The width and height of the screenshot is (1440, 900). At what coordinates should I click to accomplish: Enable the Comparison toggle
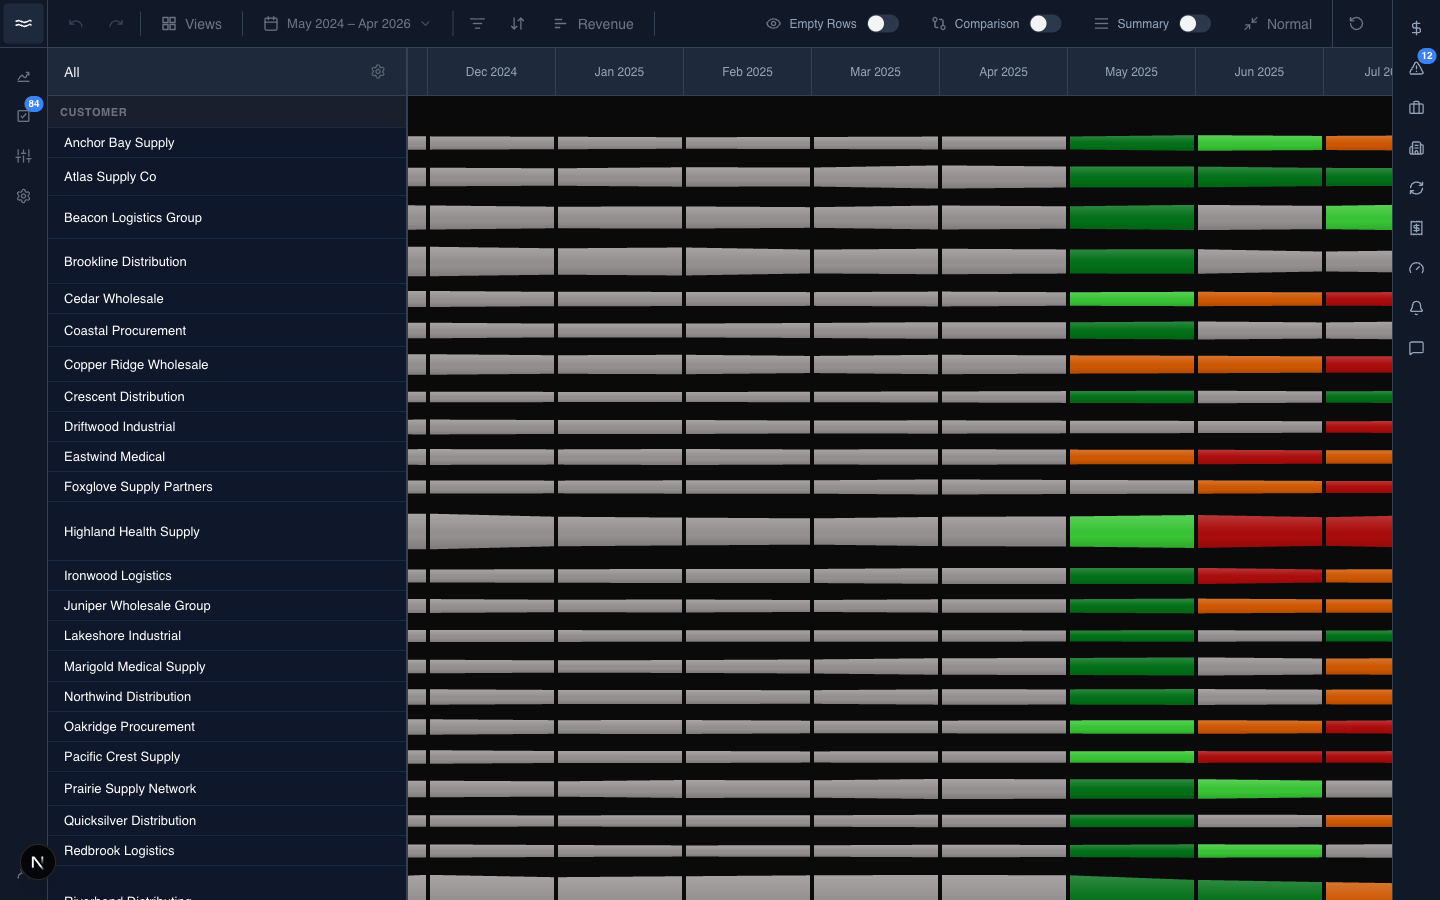point(1045,23)
